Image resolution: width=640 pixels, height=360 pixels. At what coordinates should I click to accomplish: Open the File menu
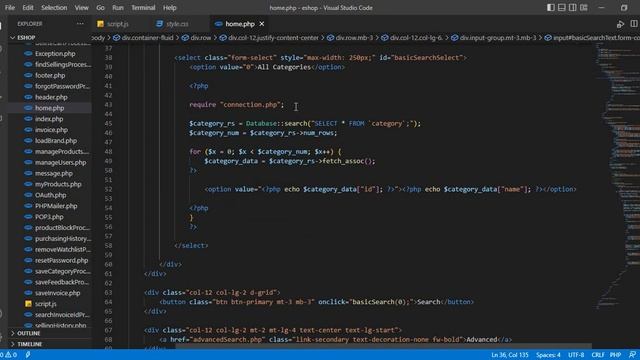[10, 7]
